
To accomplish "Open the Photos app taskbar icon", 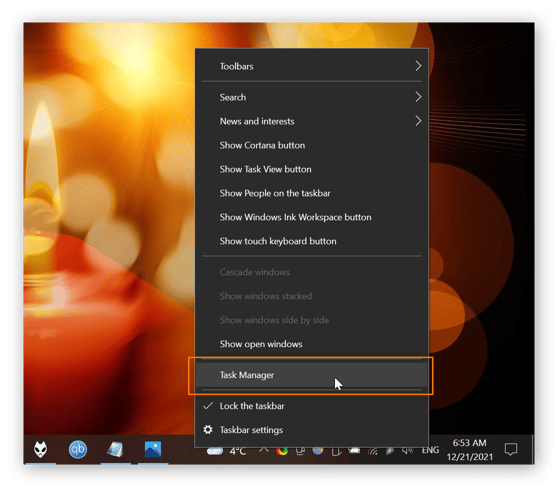I will [x=153, y=449].
